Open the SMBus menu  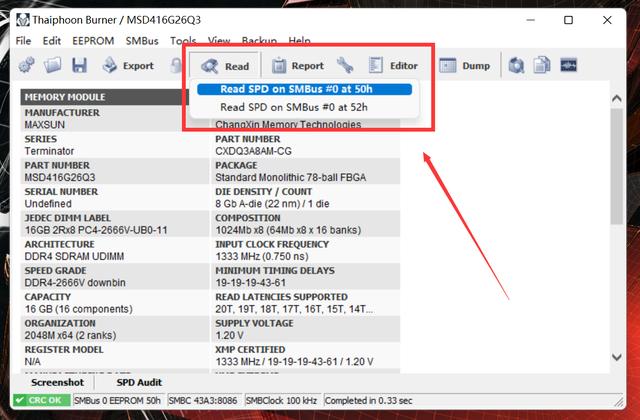click(142, 41)
